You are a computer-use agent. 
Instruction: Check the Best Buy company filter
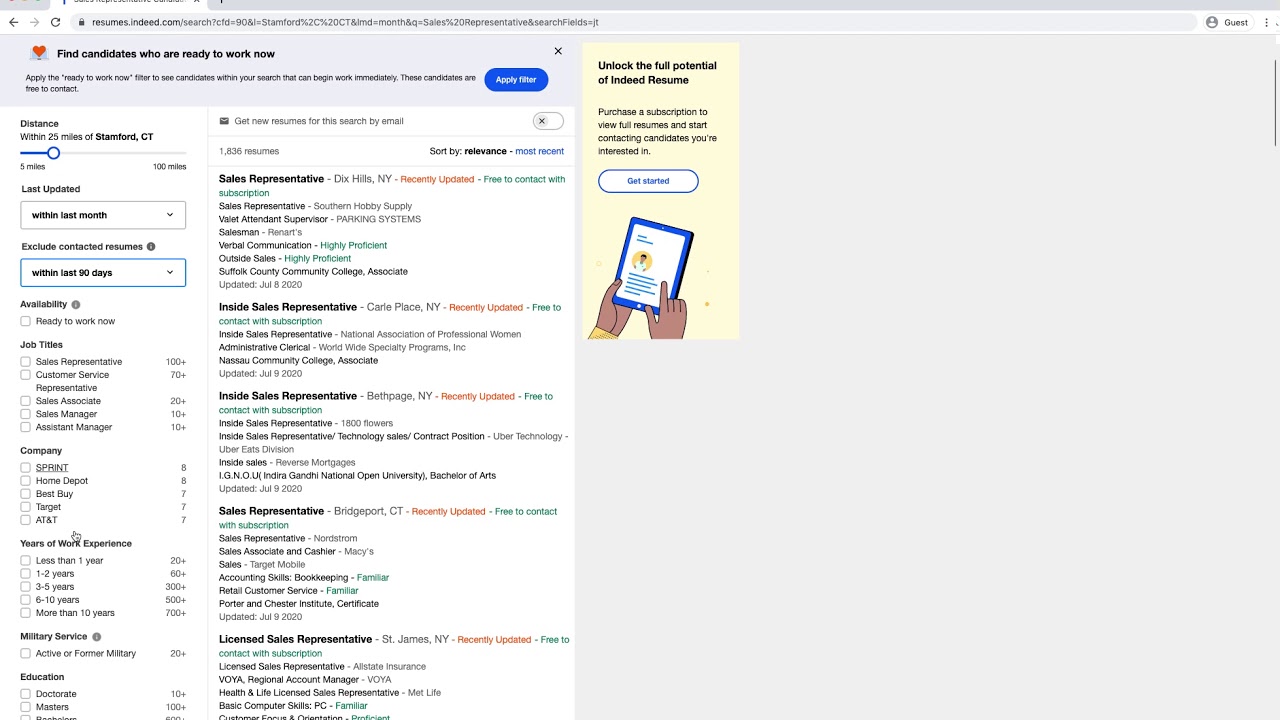(25, 494)
